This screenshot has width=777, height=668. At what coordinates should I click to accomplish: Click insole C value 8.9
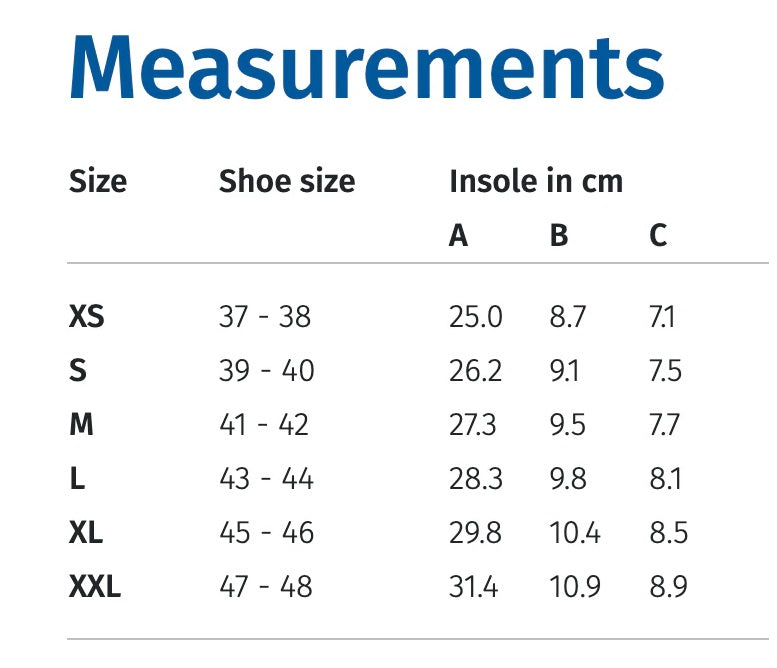point(668,587)
